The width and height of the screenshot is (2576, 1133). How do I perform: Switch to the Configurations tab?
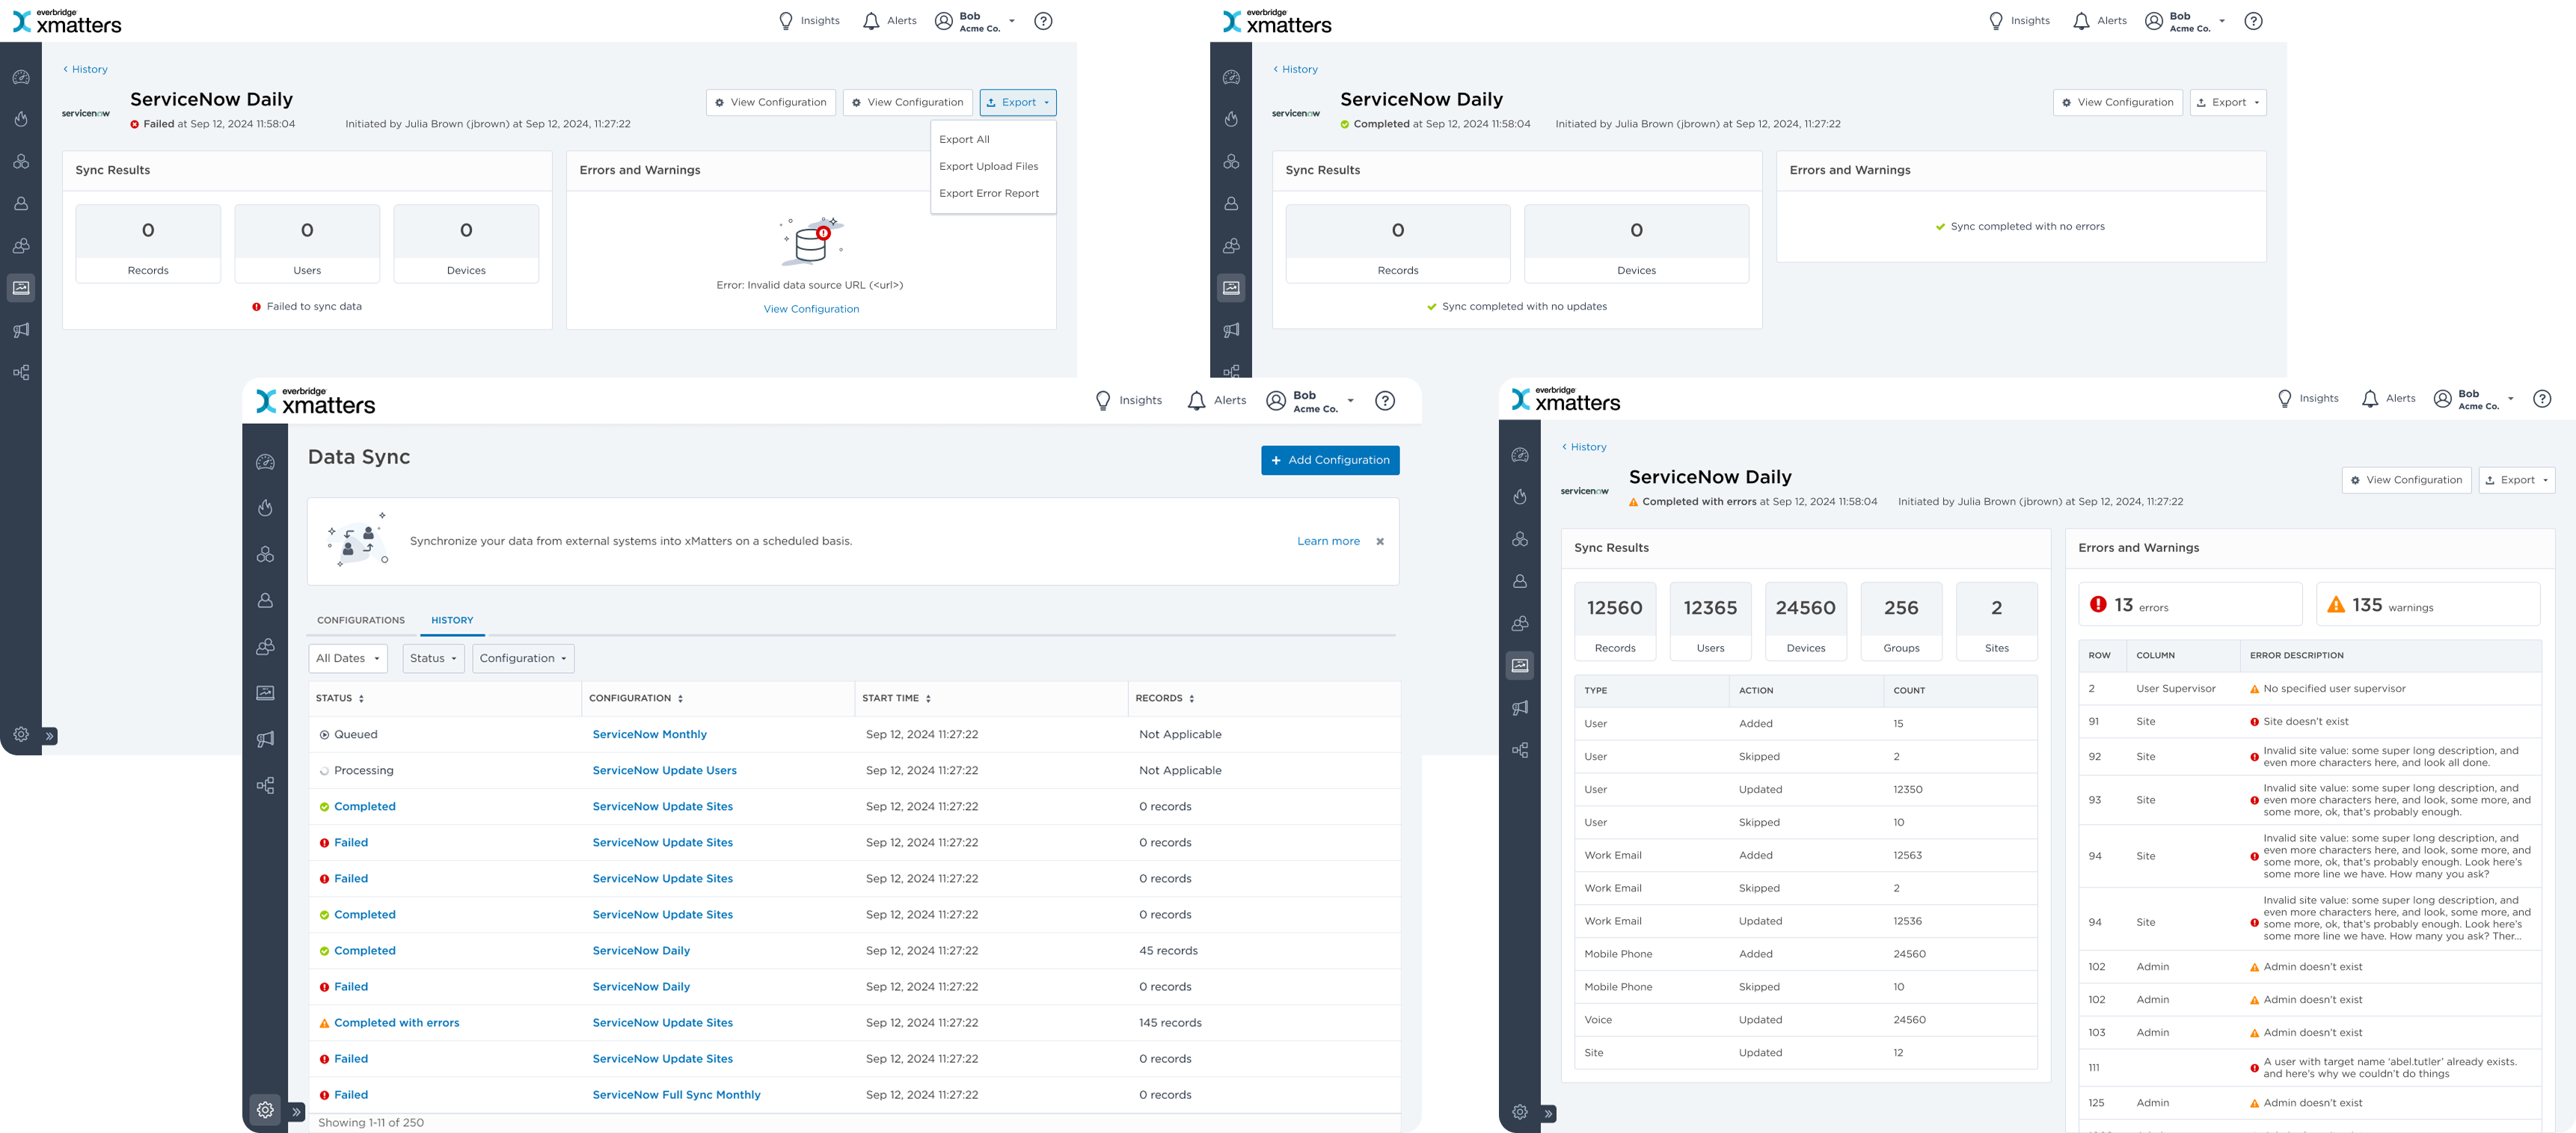361,621
